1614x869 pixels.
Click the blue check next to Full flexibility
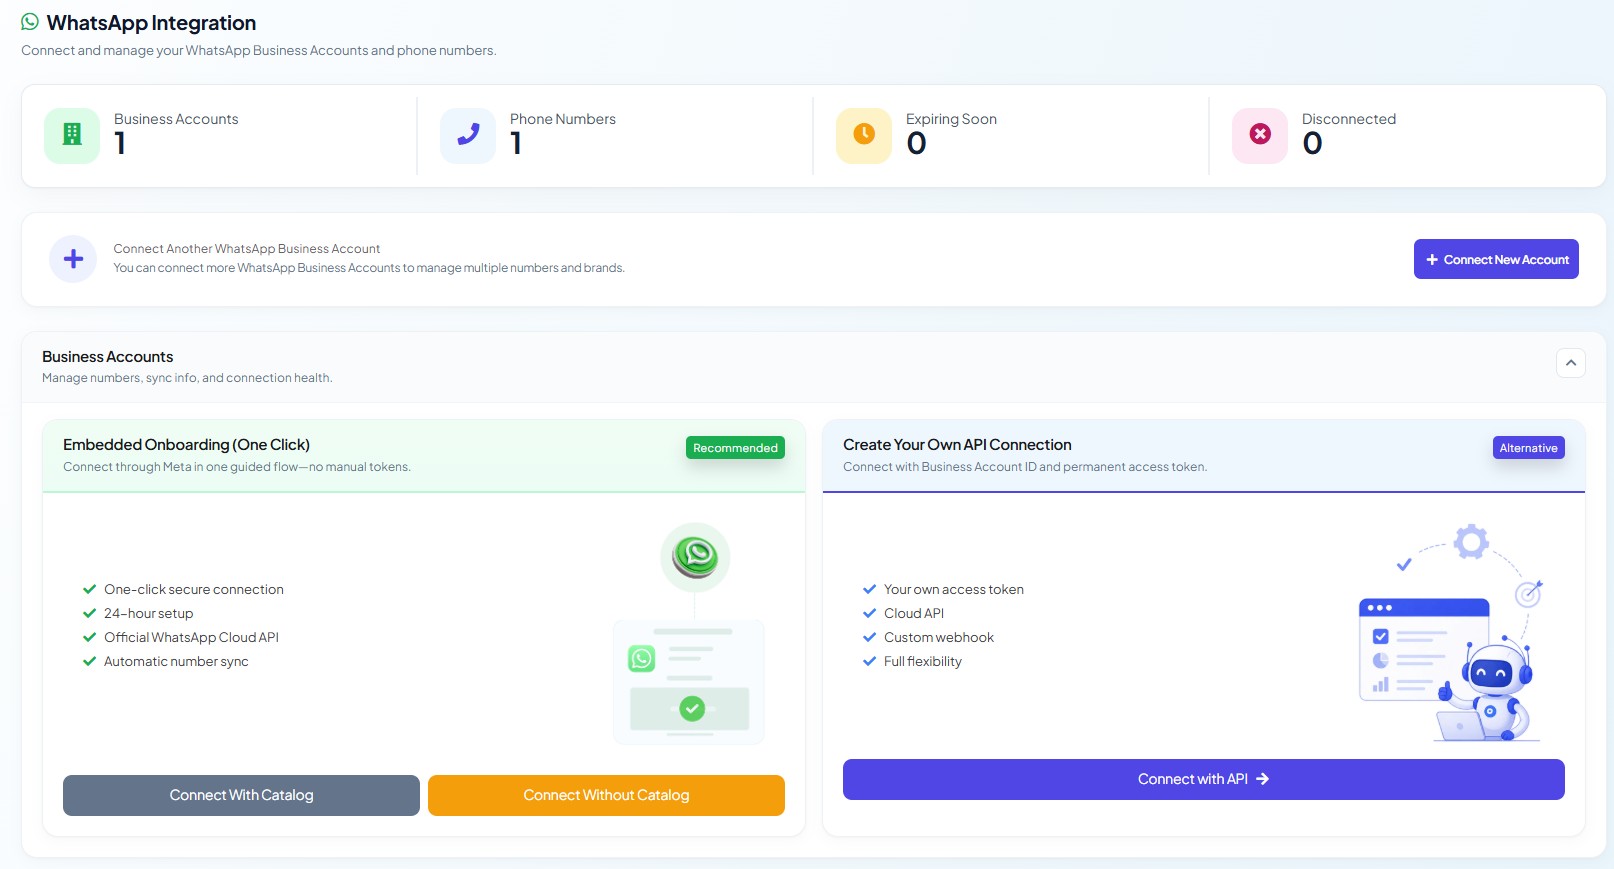pyautogui.click(x=869, y=661)
